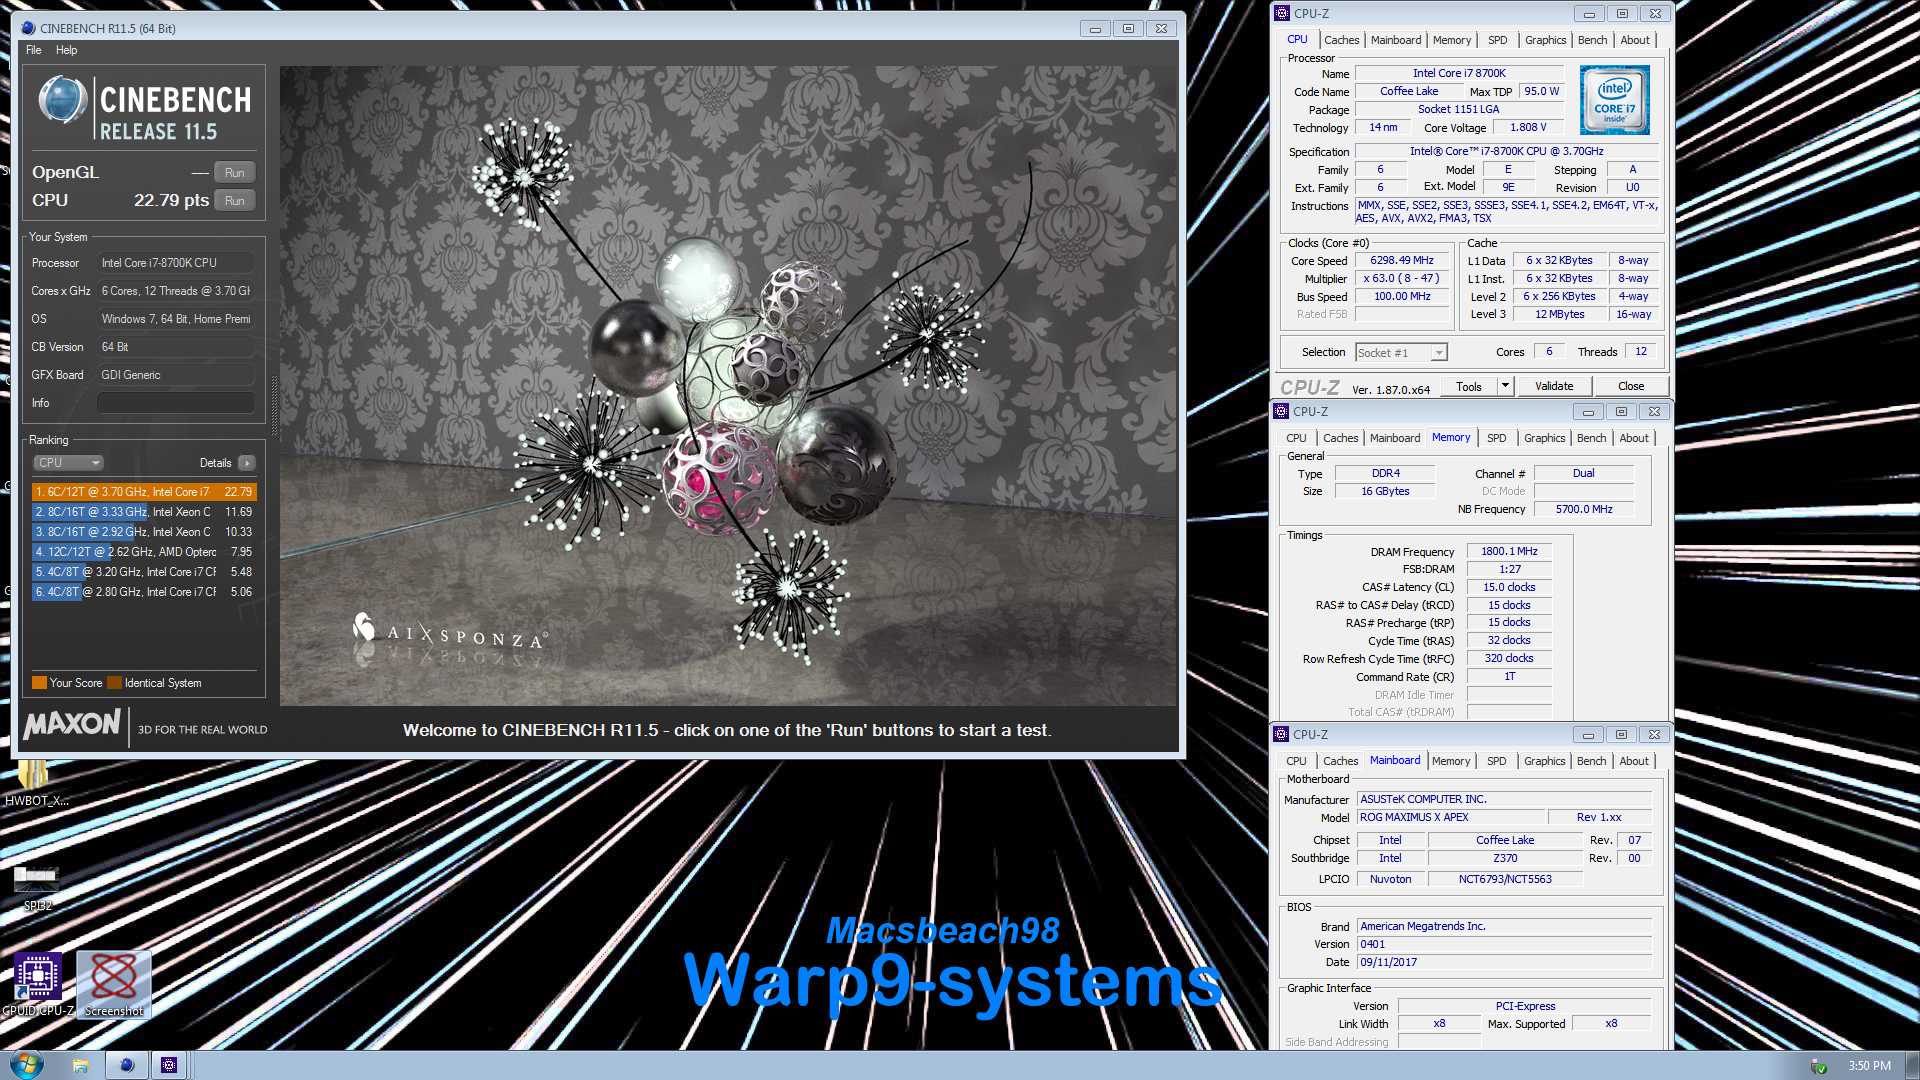
Task: Click the Core Voltage value 1.808 V
Action: tap(1528, 127)
